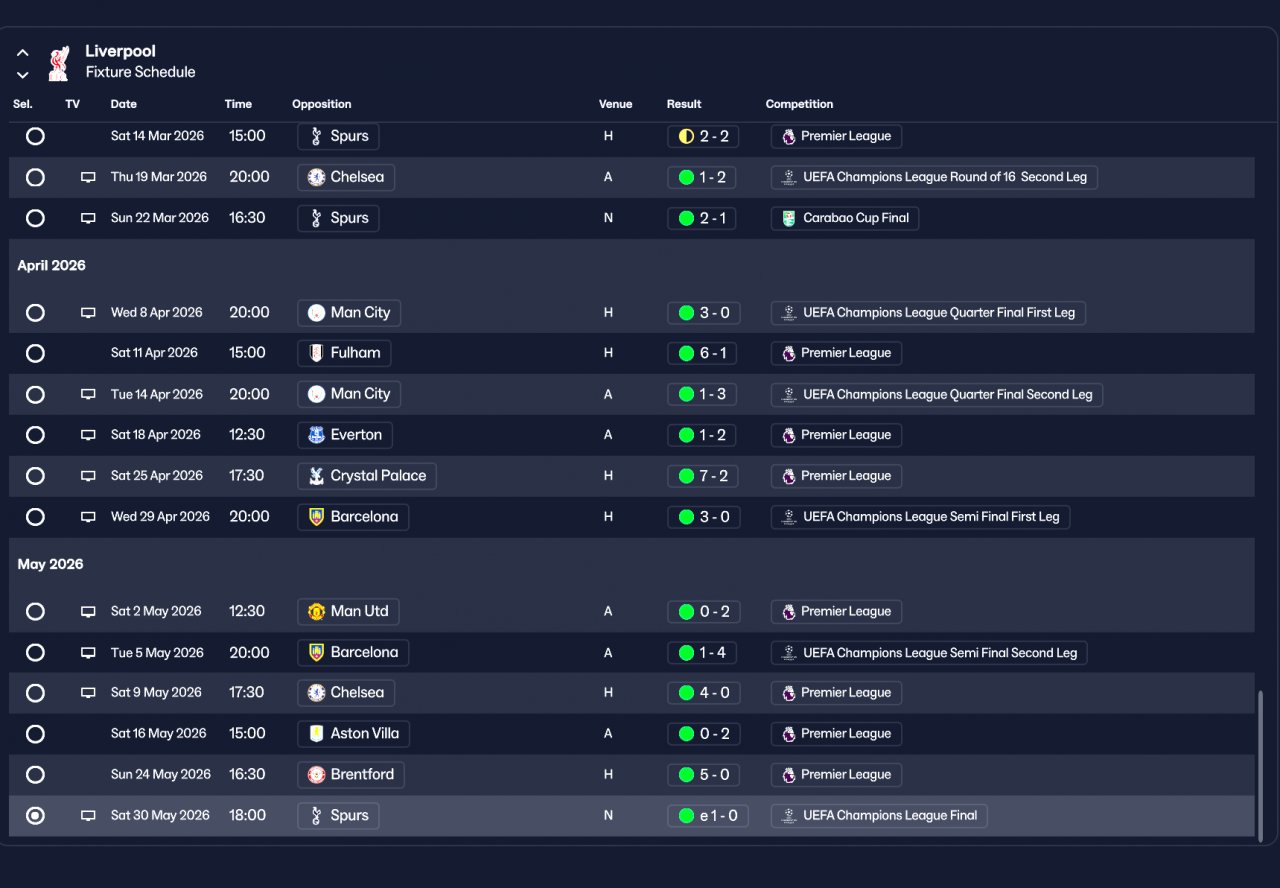This screenshot has width=1280, height=888.
Task: Select radio for Wed 8 Apr Man City fixture
Action: pyautogui.click(x=35, y=313)
